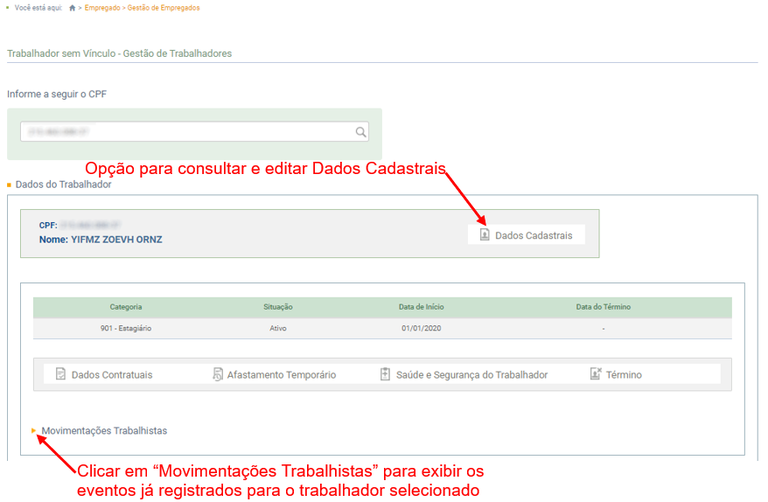The image size is (768, 502).
Task: Expand Movimentações Trabalhistas section
Action: point(34,430)
